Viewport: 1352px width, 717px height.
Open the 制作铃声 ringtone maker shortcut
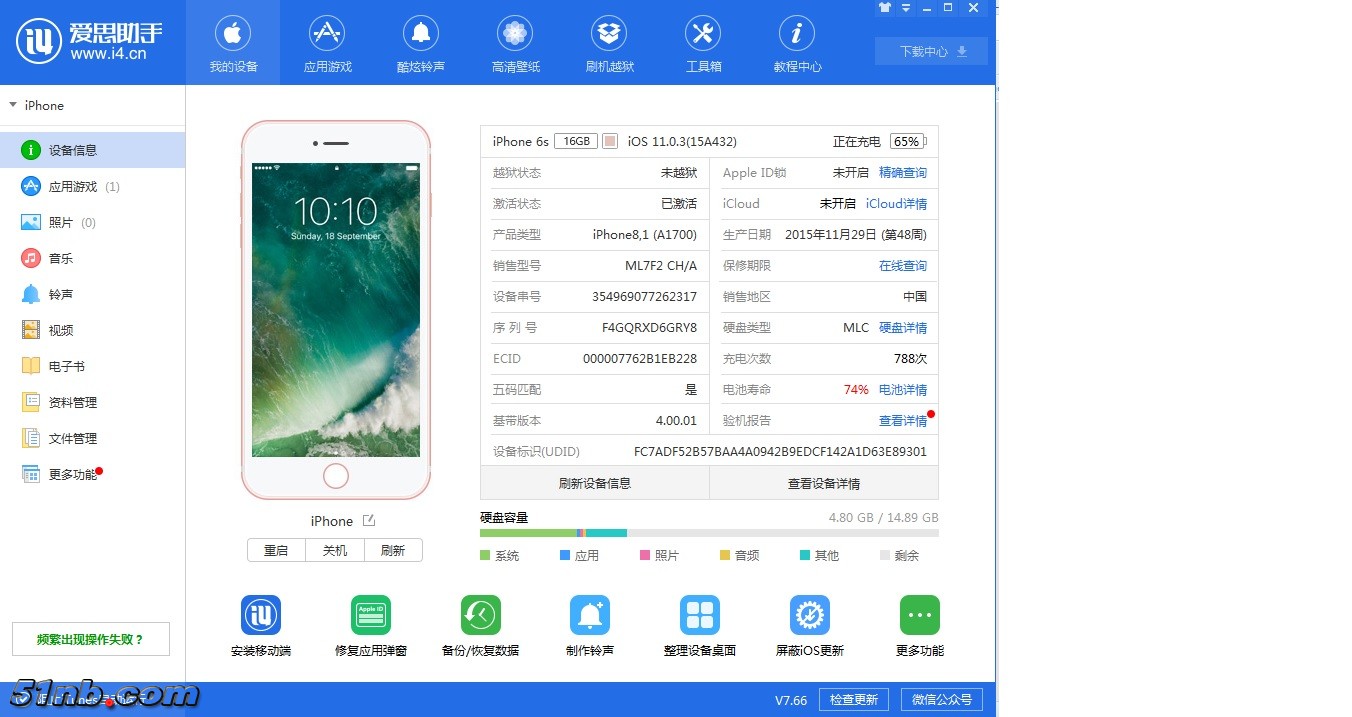[x=590, y=615]
